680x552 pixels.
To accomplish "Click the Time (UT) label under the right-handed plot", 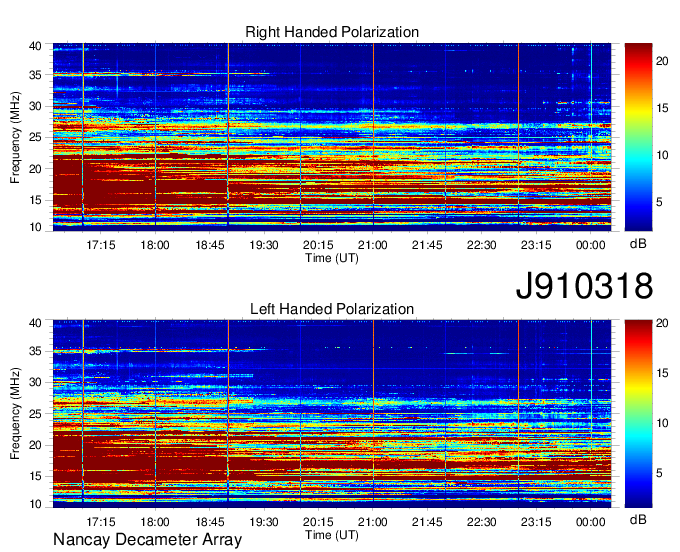I will 332,258.
